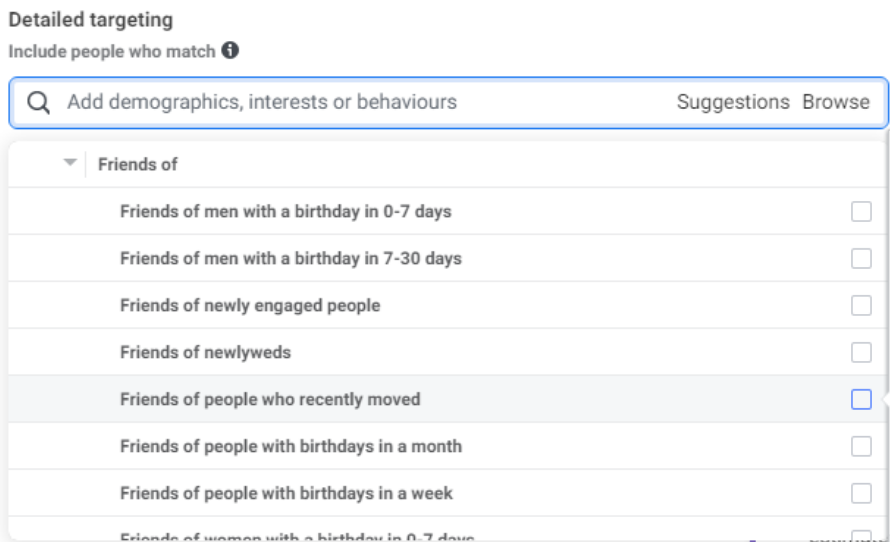Check the partially visible Friends of women checkbox
Viewport: 890px width, 542px height.
point(861,535)
